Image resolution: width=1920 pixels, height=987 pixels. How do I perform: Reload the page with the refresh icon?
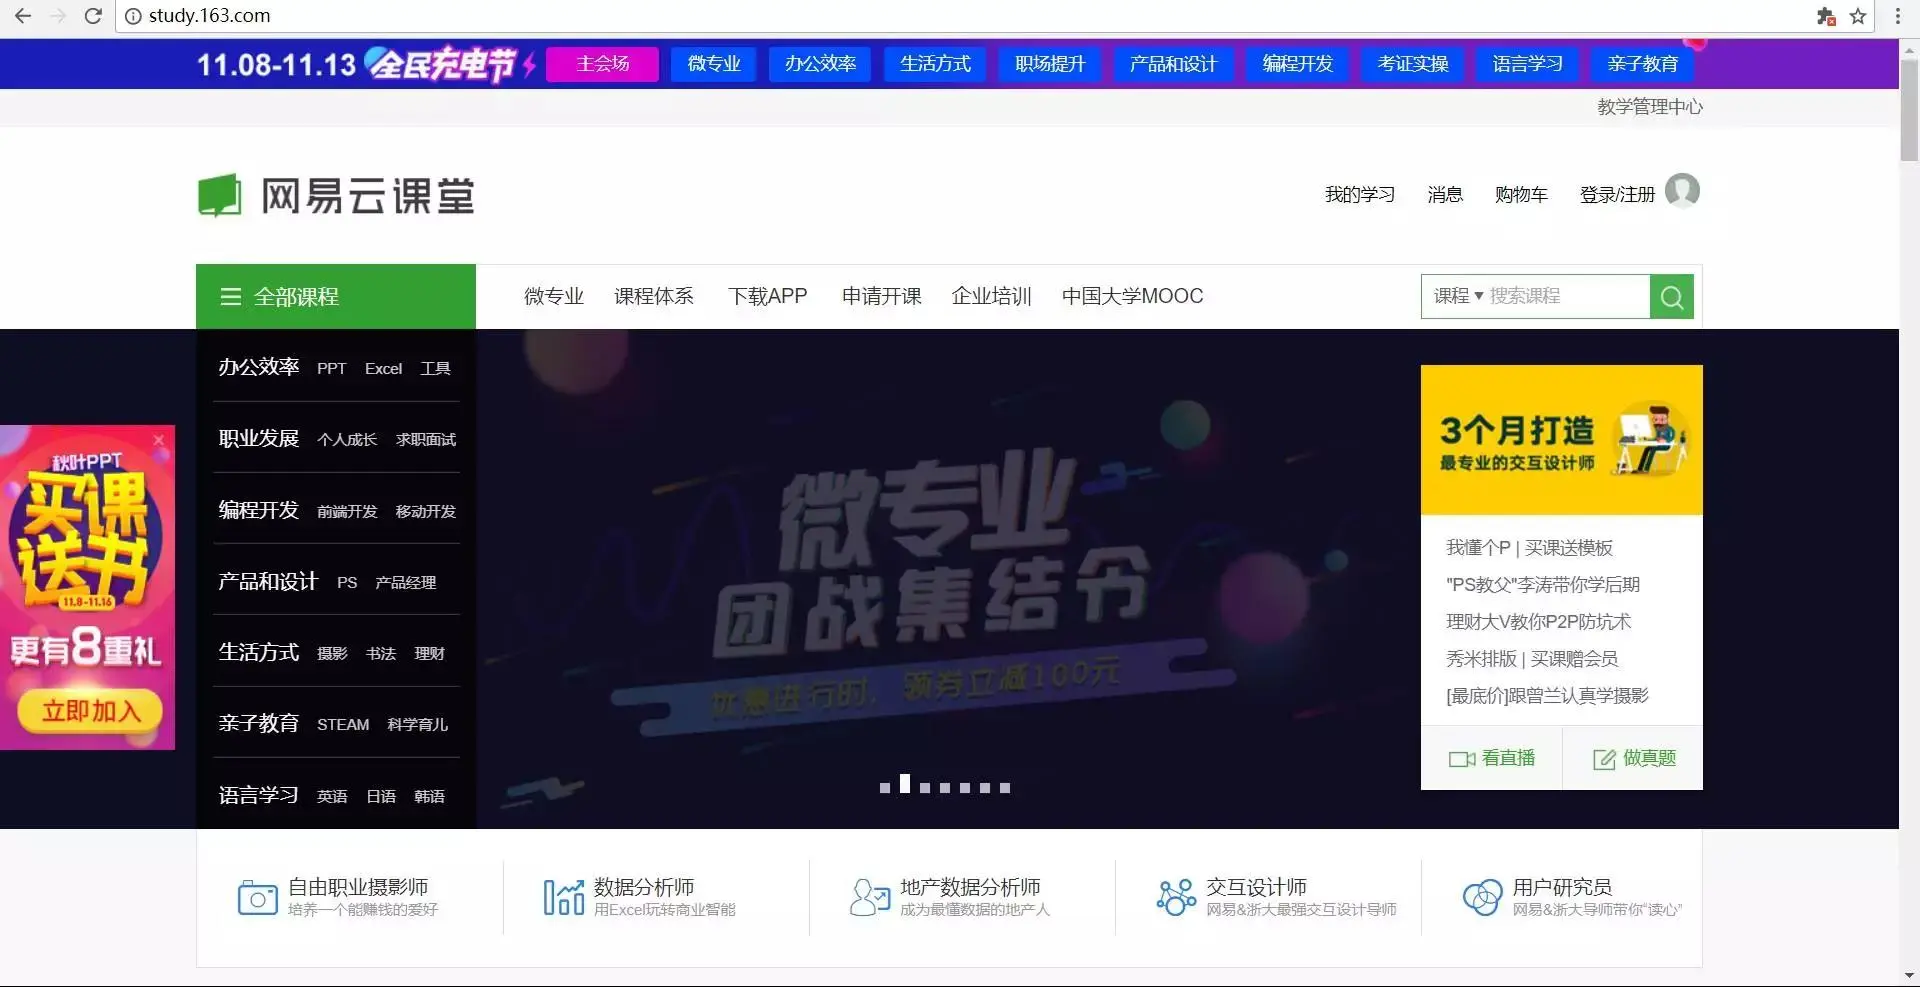tap(93, 16)
